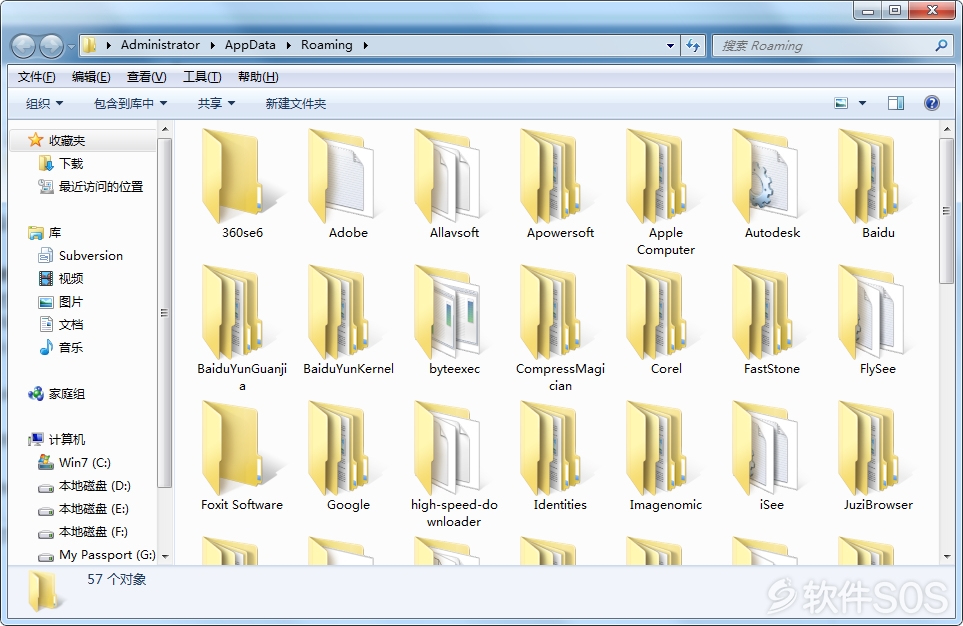Change the view with the view icon
This screenshot has width=963, height=626.
(x=841, y=103)
